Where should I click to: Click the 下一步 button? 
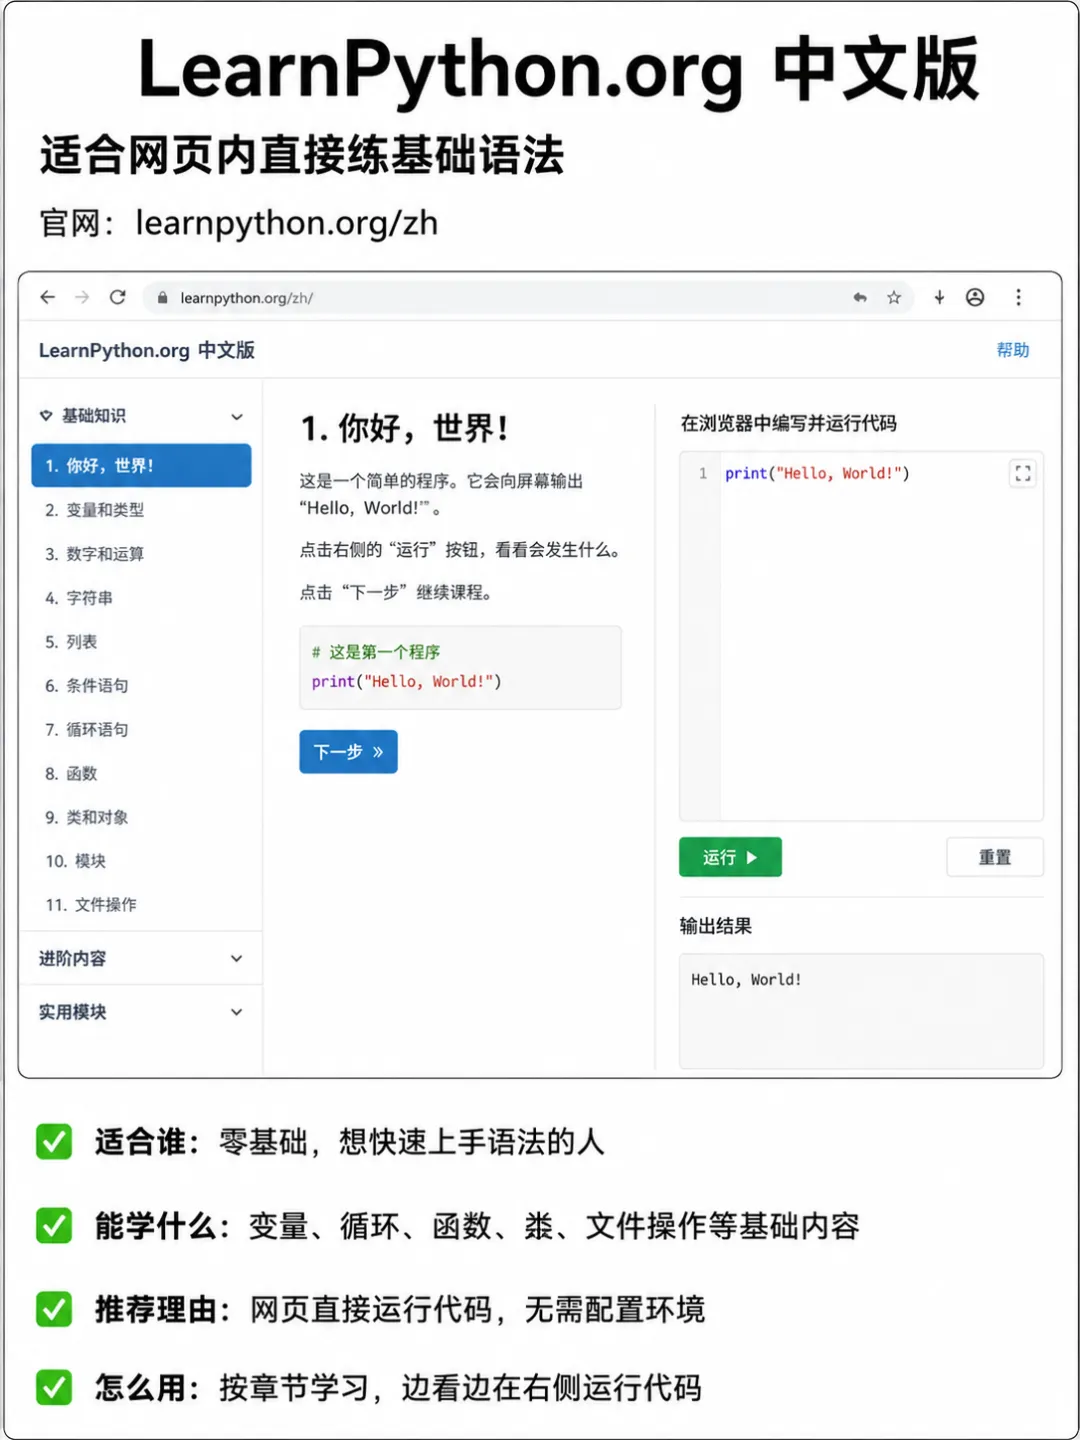[x=348, y=752]
